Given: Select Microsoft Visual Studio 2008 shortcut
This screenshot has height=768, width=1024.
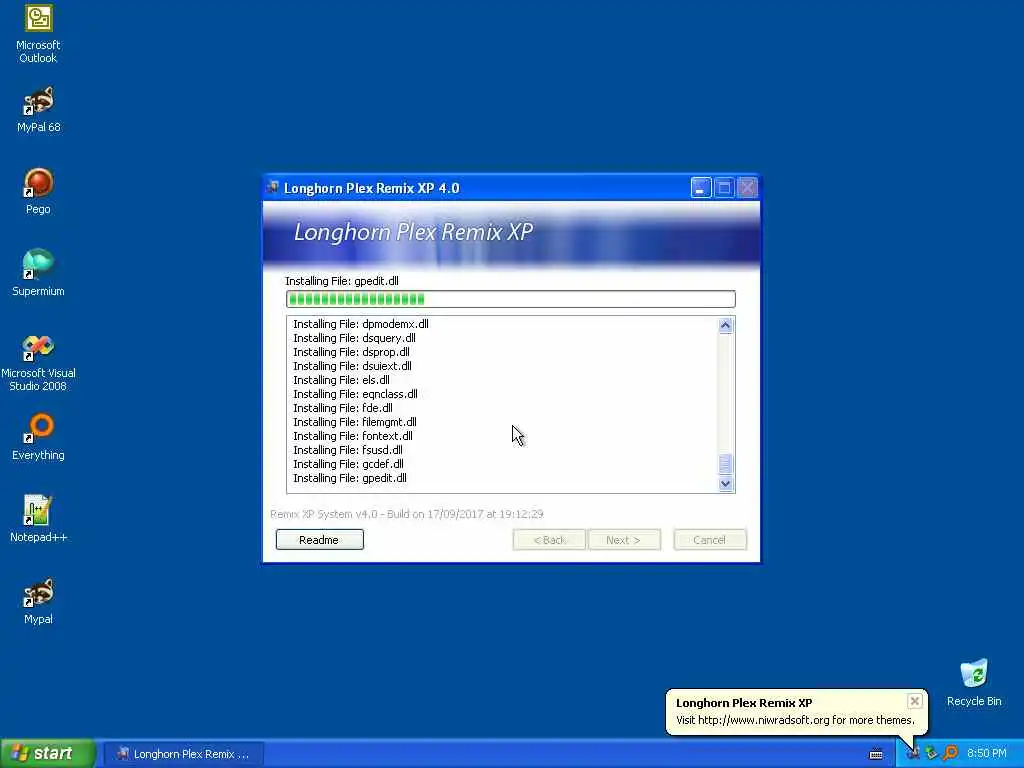Looking at the screenshot, I should [38, 362].
